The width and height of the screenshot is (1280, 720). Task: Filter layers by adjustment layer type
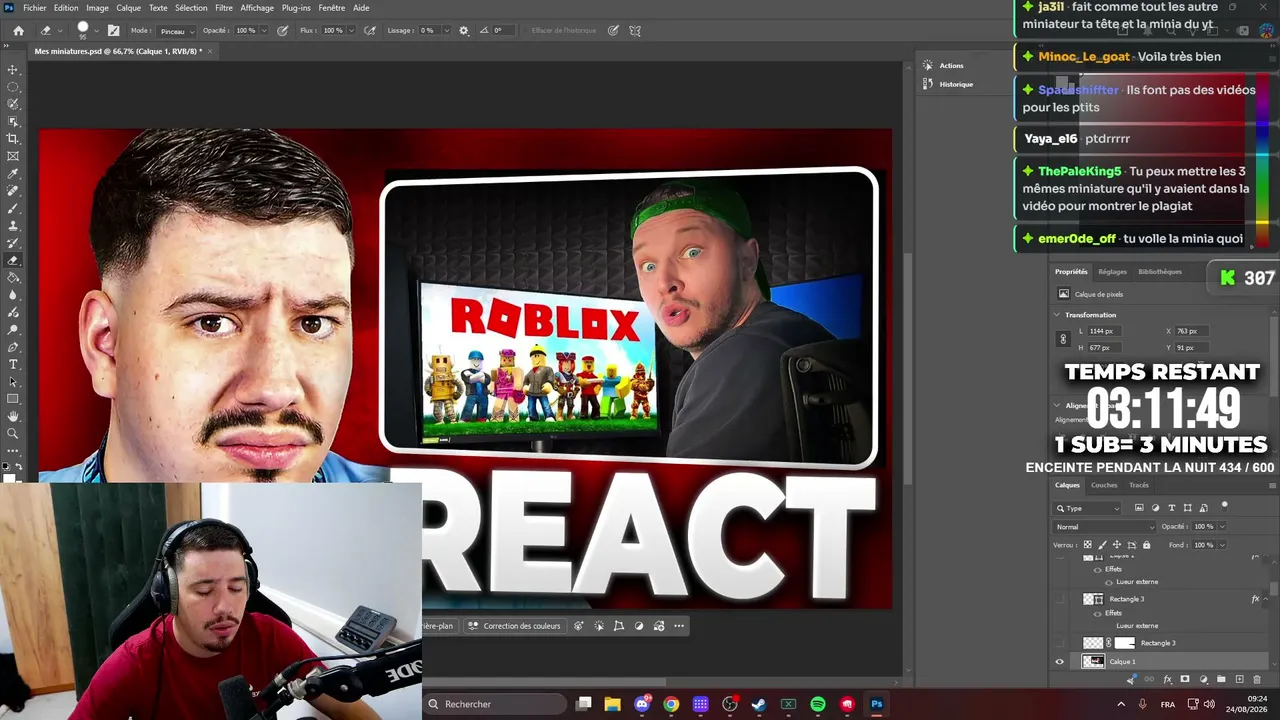[1156, 508]
